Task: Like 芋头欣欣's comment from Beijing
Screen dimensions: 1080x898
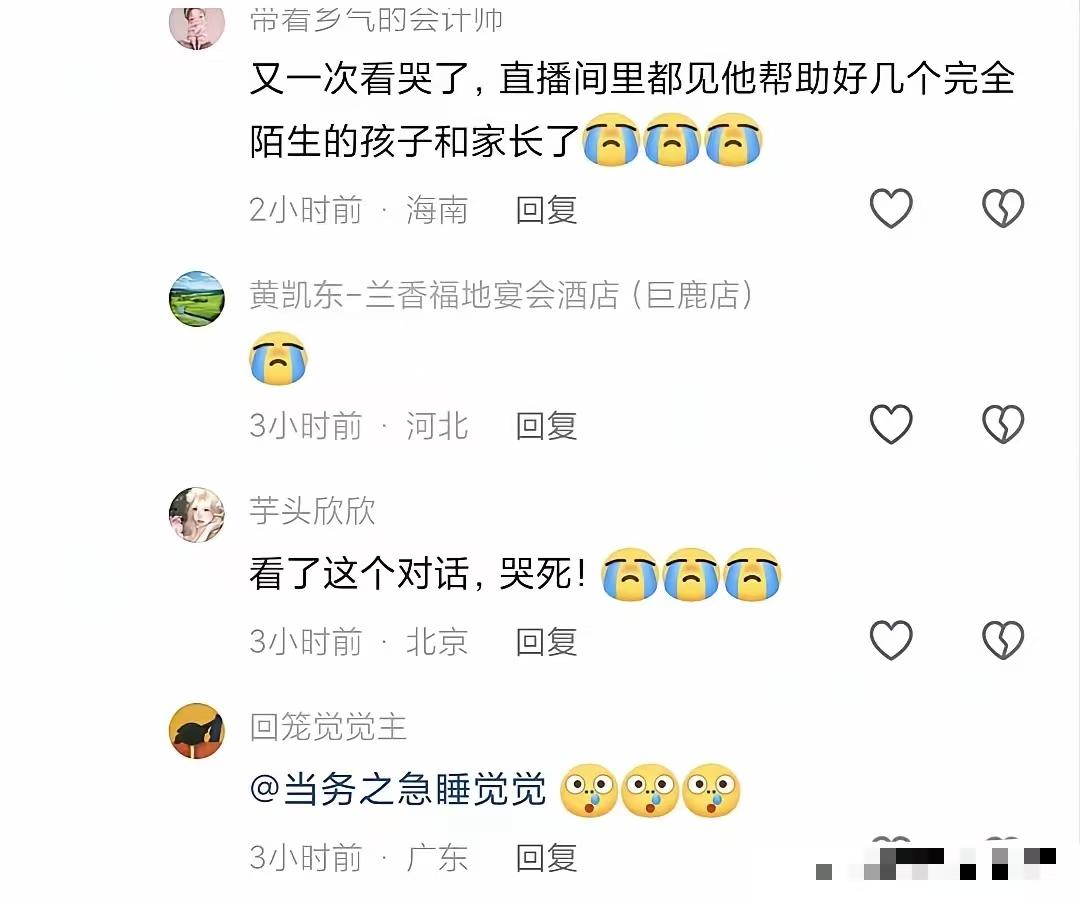Action: click(x=891, y=640)
